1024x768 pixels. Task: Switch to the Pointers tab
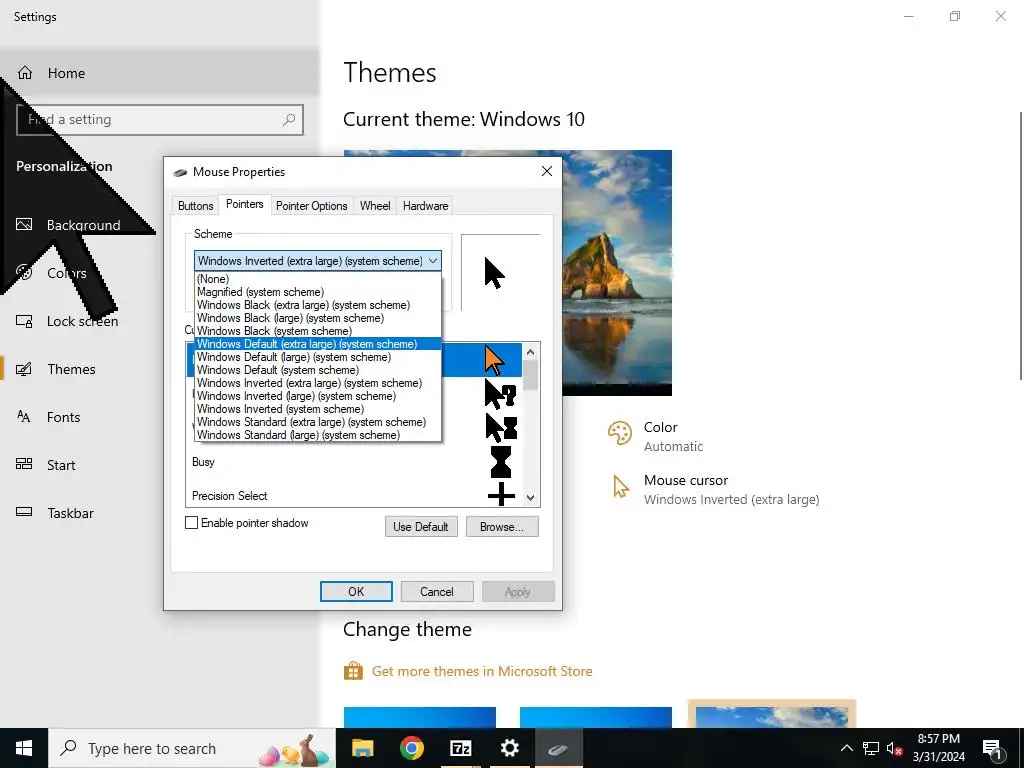(244, 204)
